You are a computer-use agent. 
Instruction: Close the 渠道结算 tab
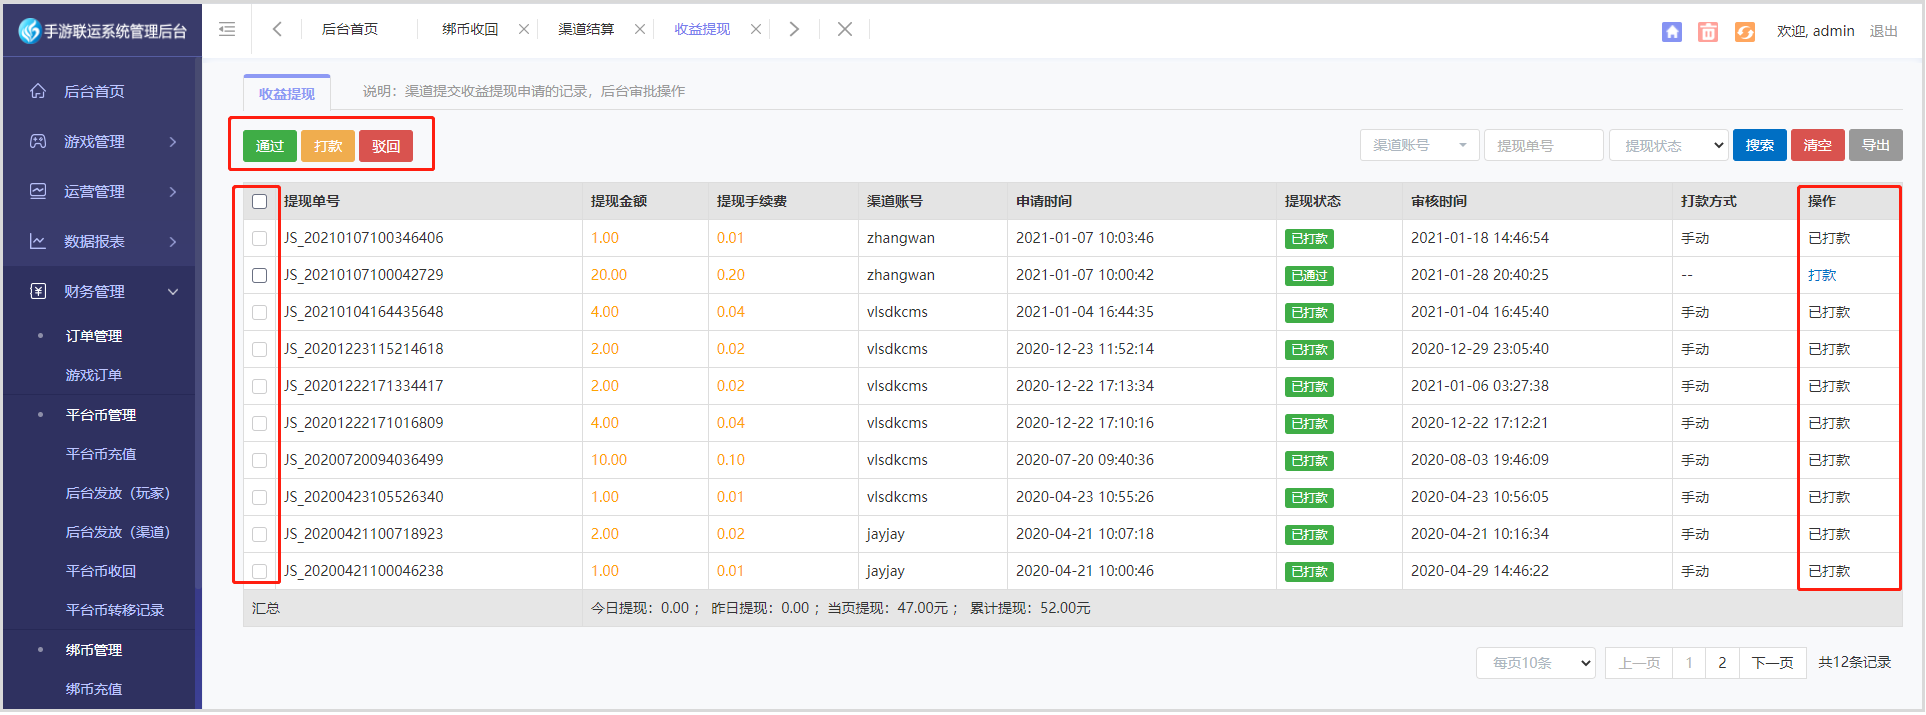640,30
